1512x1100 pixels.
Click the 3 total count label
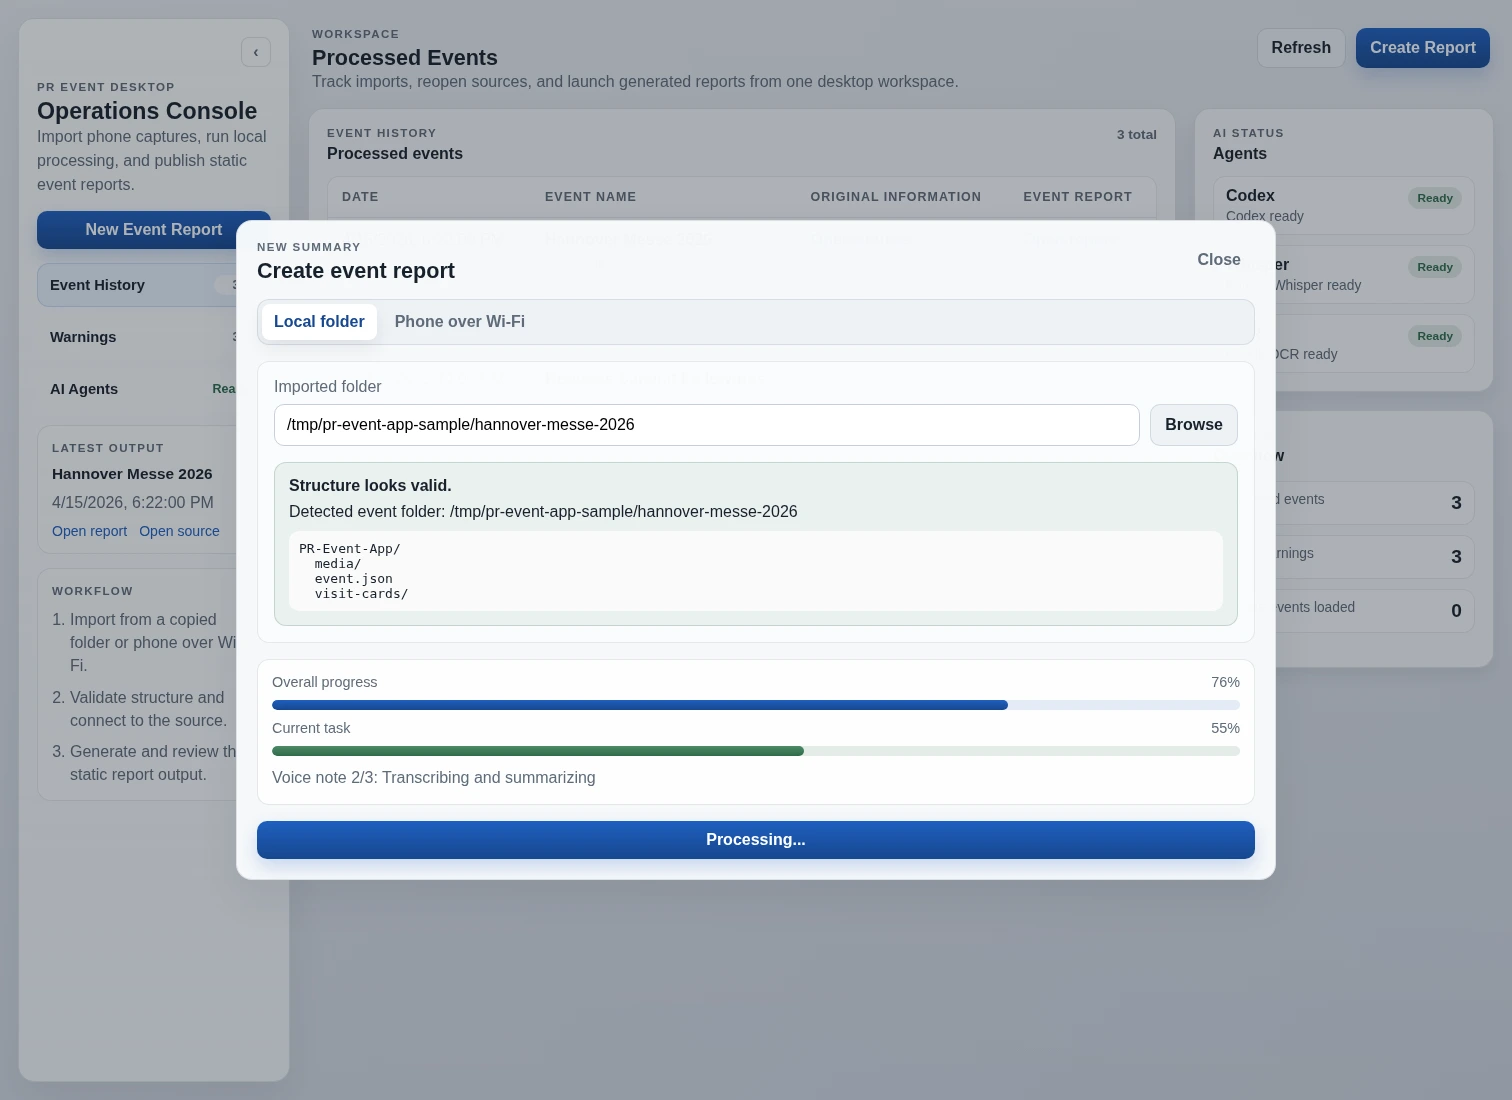1136,134
